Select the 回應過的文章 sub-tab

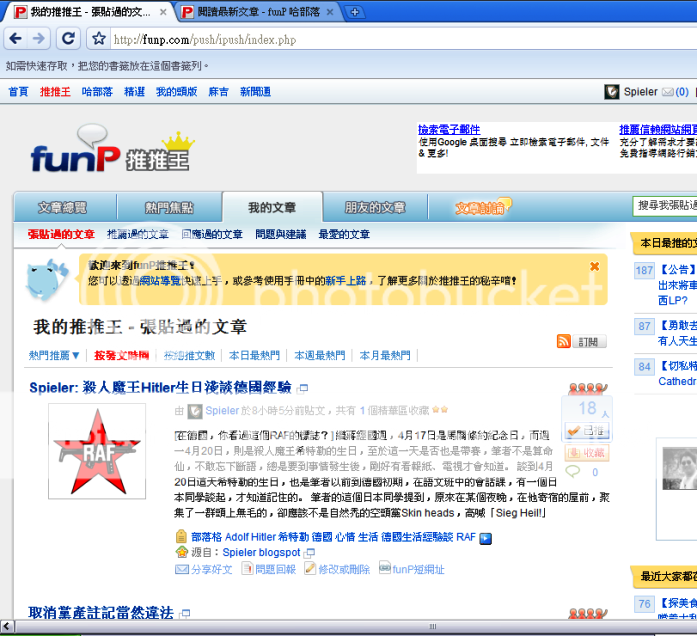click(212, 234)
